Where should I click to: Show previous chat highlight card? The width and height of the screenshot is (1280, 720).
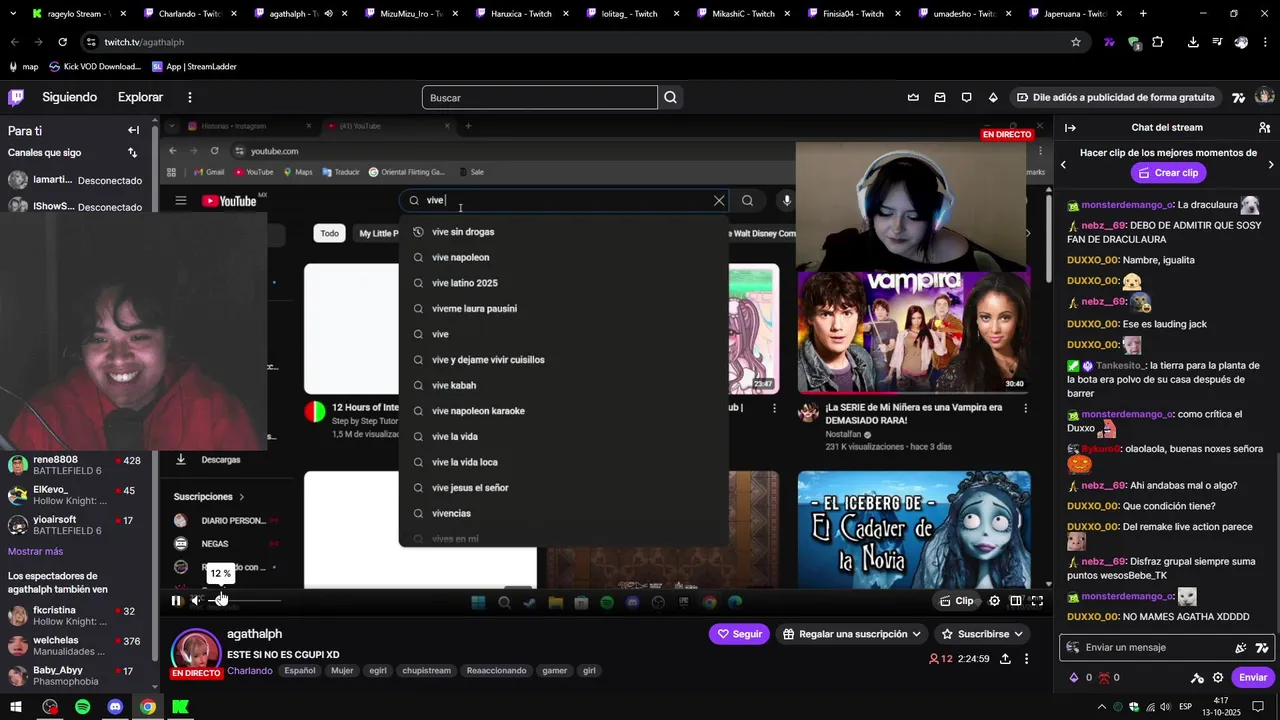point(1063,164)
